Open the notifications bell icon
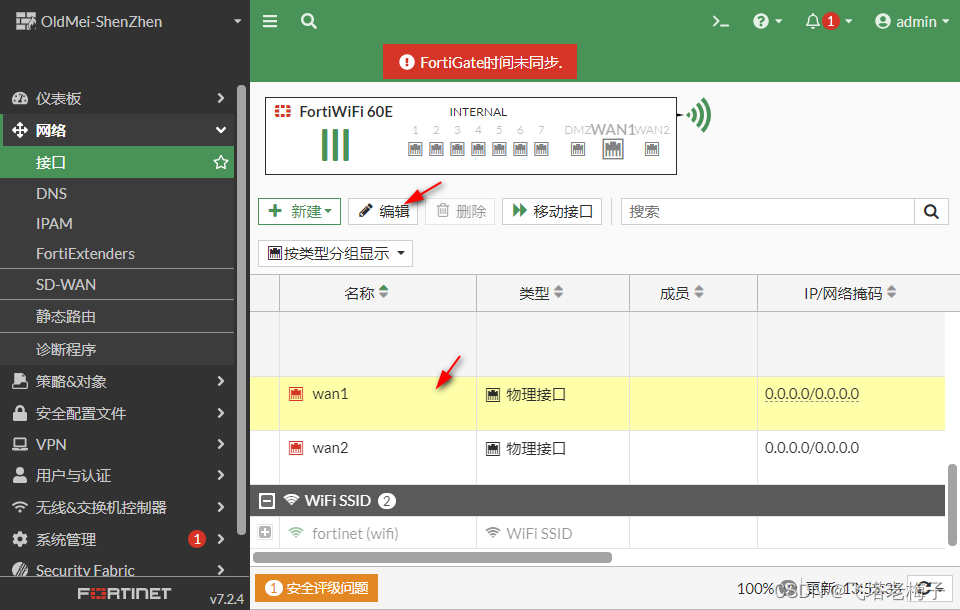 pos(828,21)
